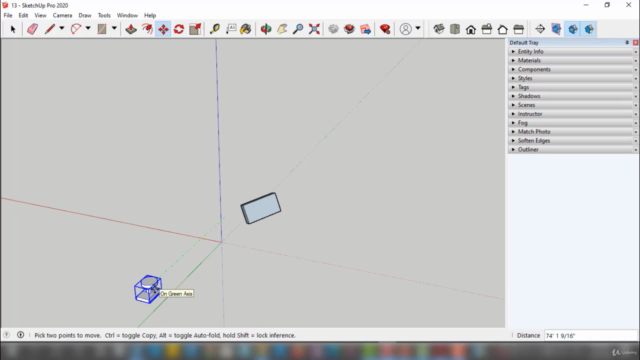Image resolution: width=640 pixels, height=360 pixels.
Task: Open the account dropdown arrow
Action: pyautogui.click(x=418, y=29)
